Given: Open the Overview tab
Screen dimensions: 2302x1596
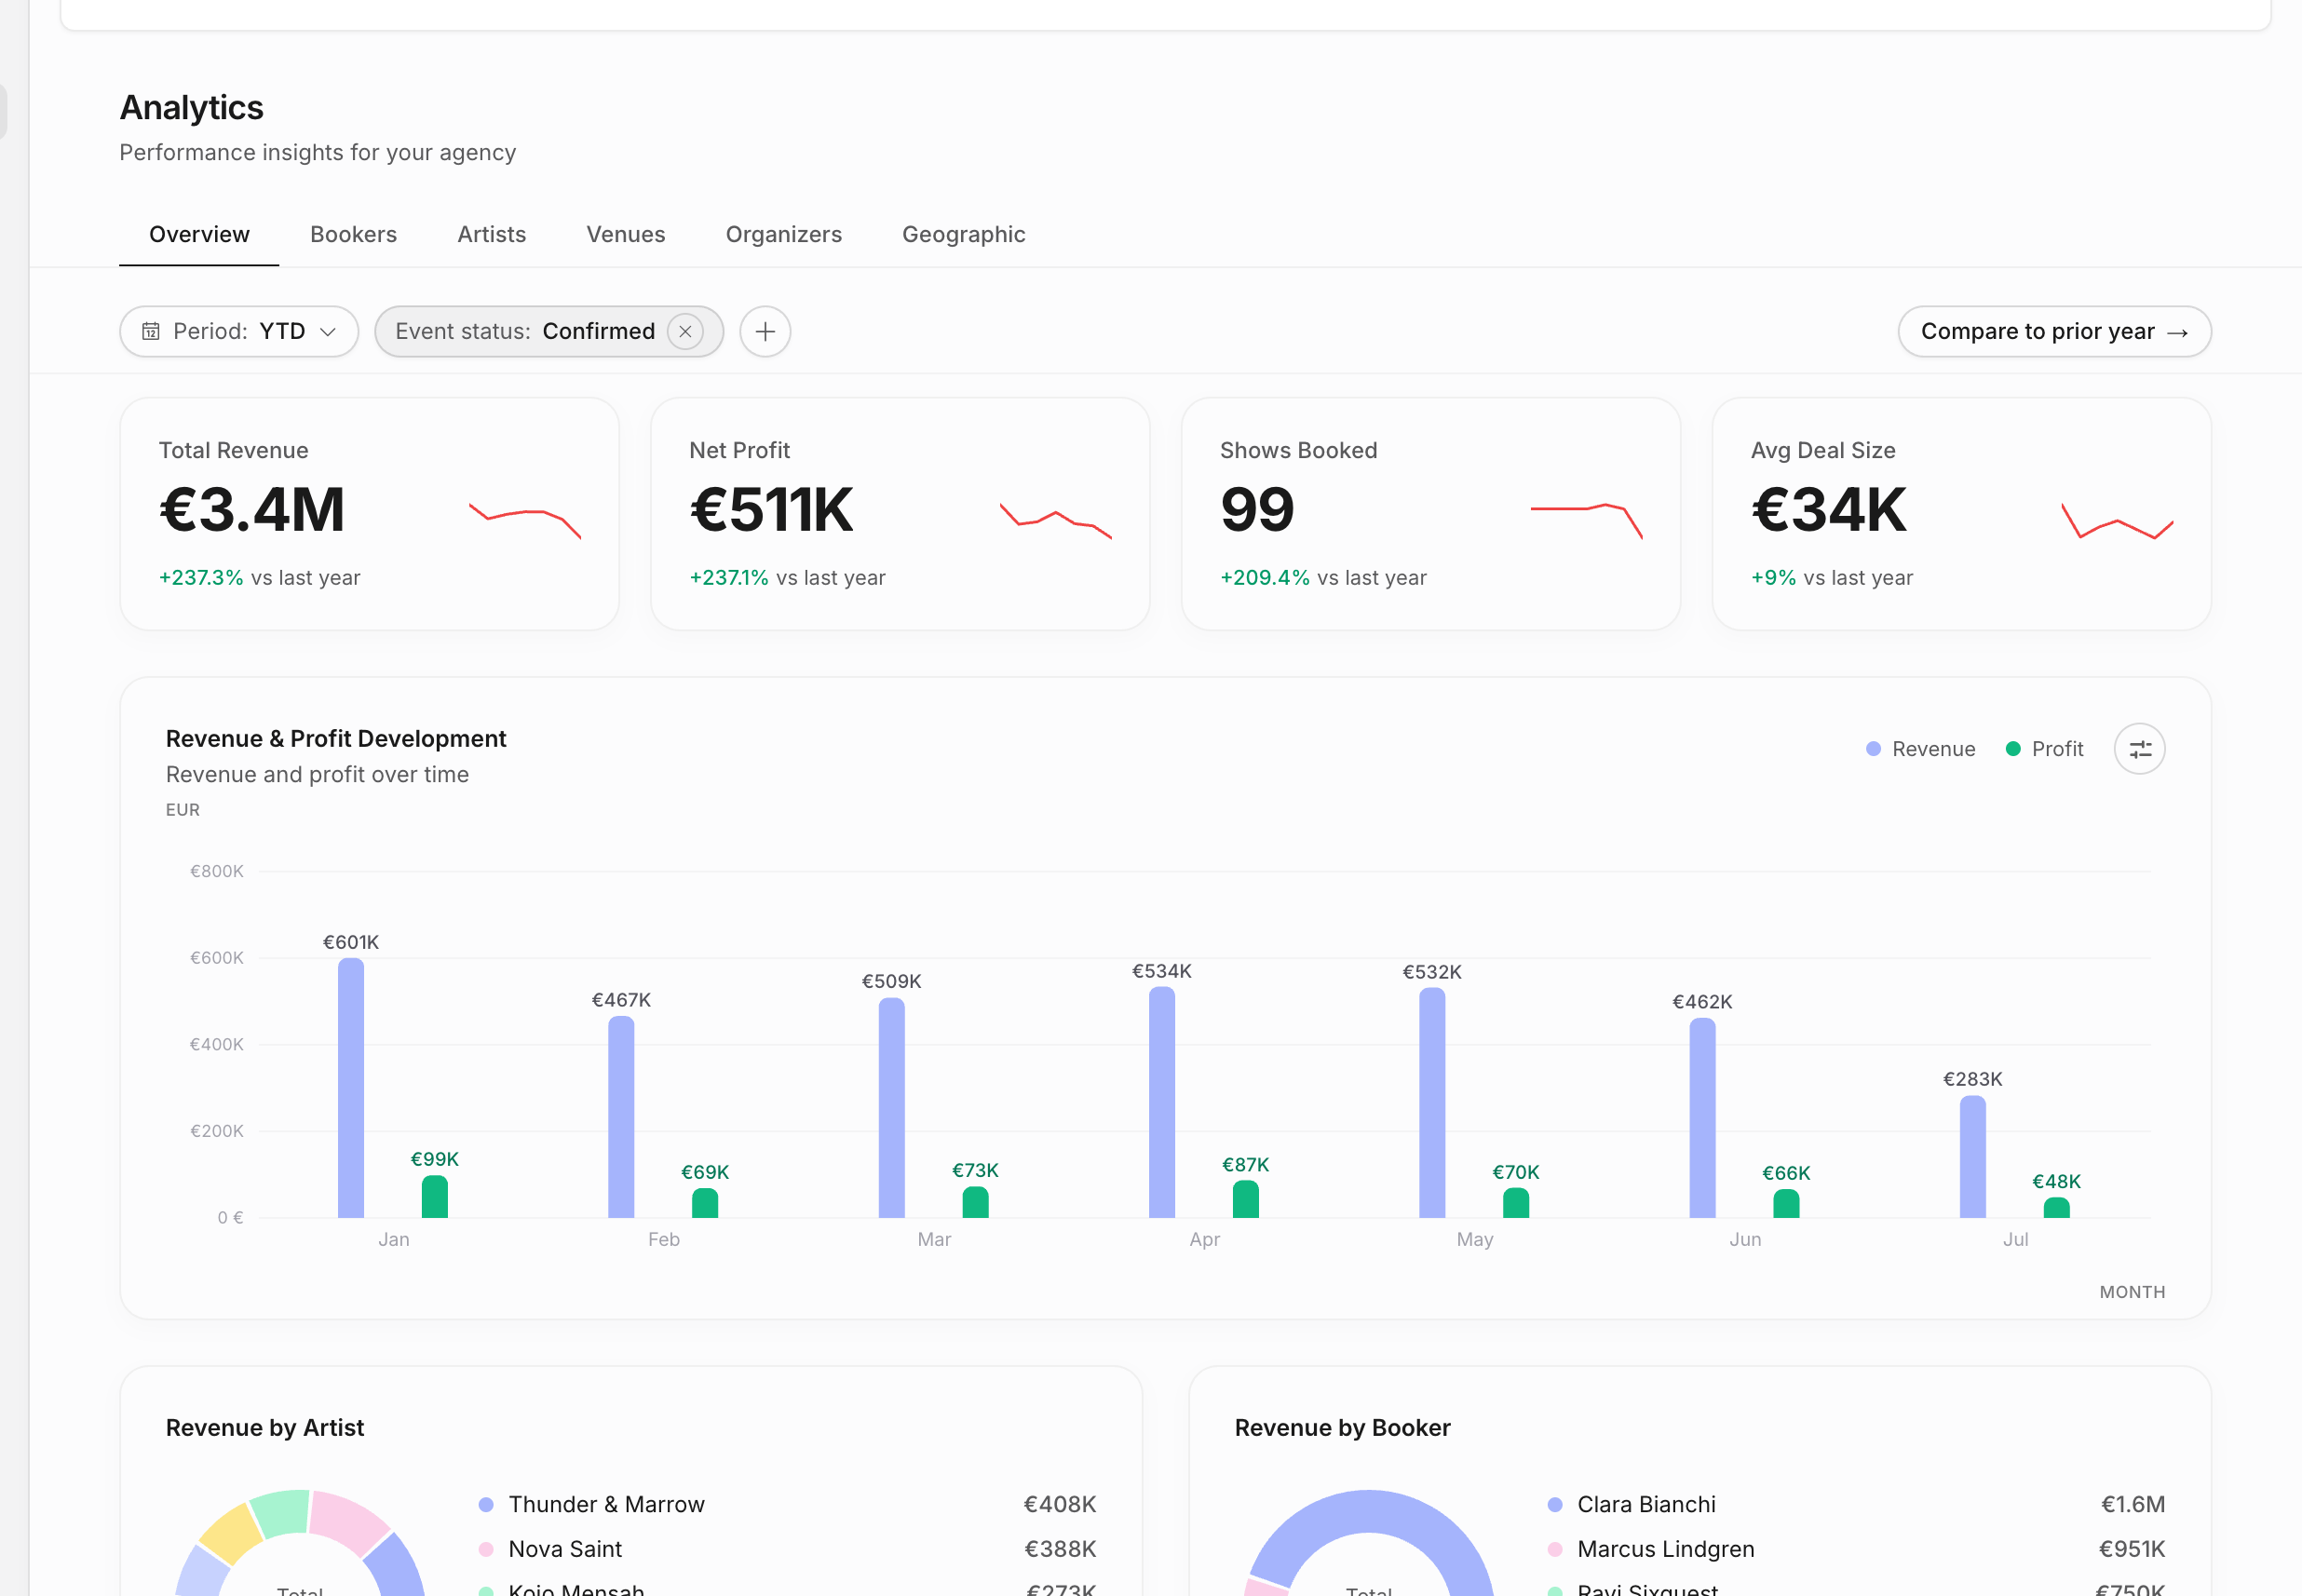Looking at the screenshot, I should point(199,234).
